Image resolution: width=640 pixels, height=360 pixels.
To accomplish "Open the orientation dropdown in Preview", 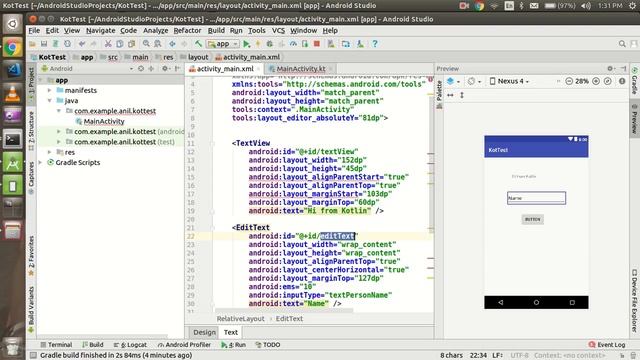I will [473, 81].
